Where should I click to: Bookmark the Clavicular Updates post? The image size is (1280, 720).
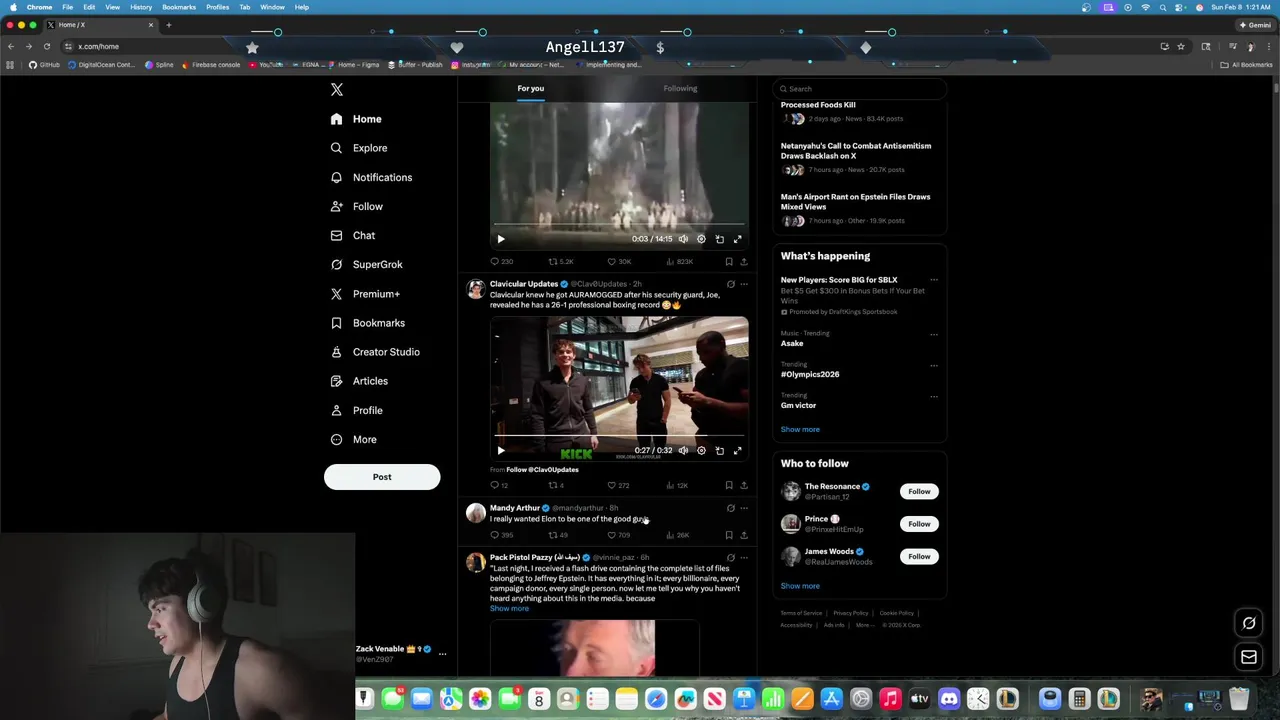click(729, 485)
